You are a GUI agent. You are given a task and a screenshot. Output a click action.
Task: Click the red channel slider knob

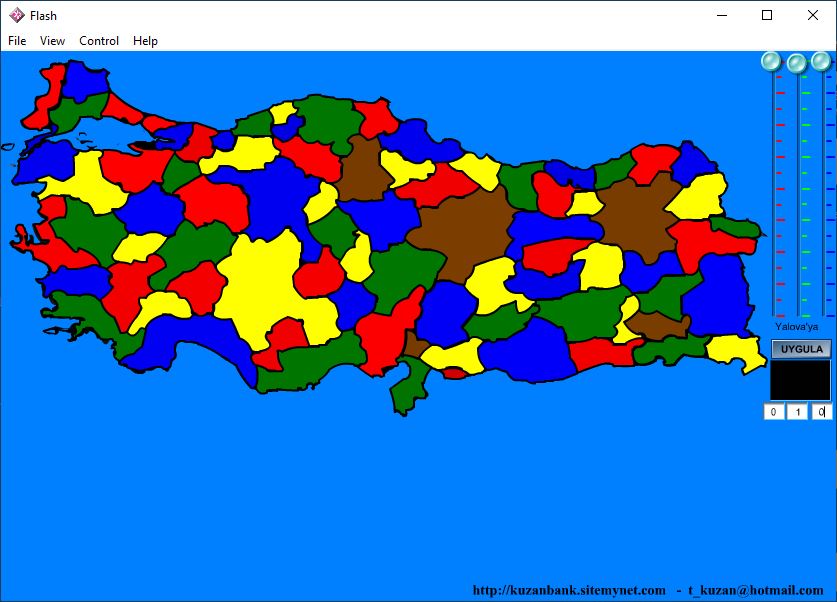pos(771,62)
